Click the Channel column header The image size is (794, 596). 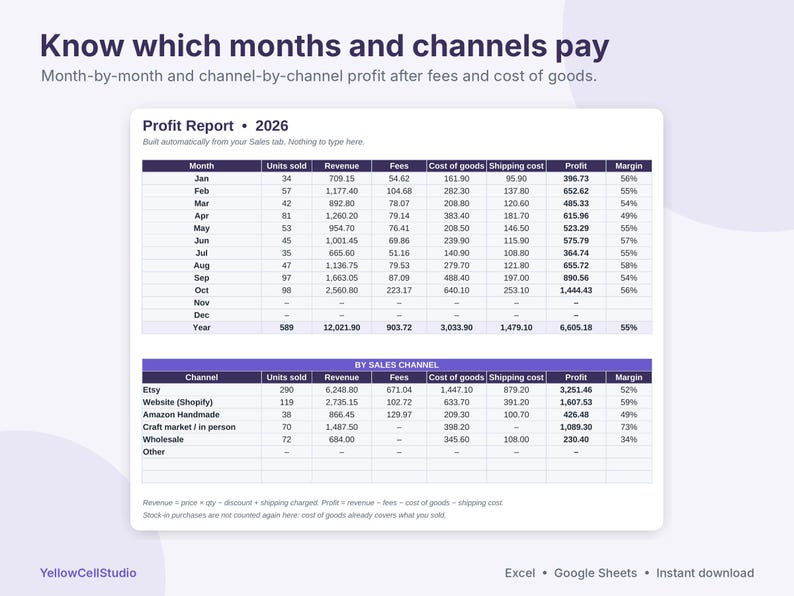(x=202, y=377)
